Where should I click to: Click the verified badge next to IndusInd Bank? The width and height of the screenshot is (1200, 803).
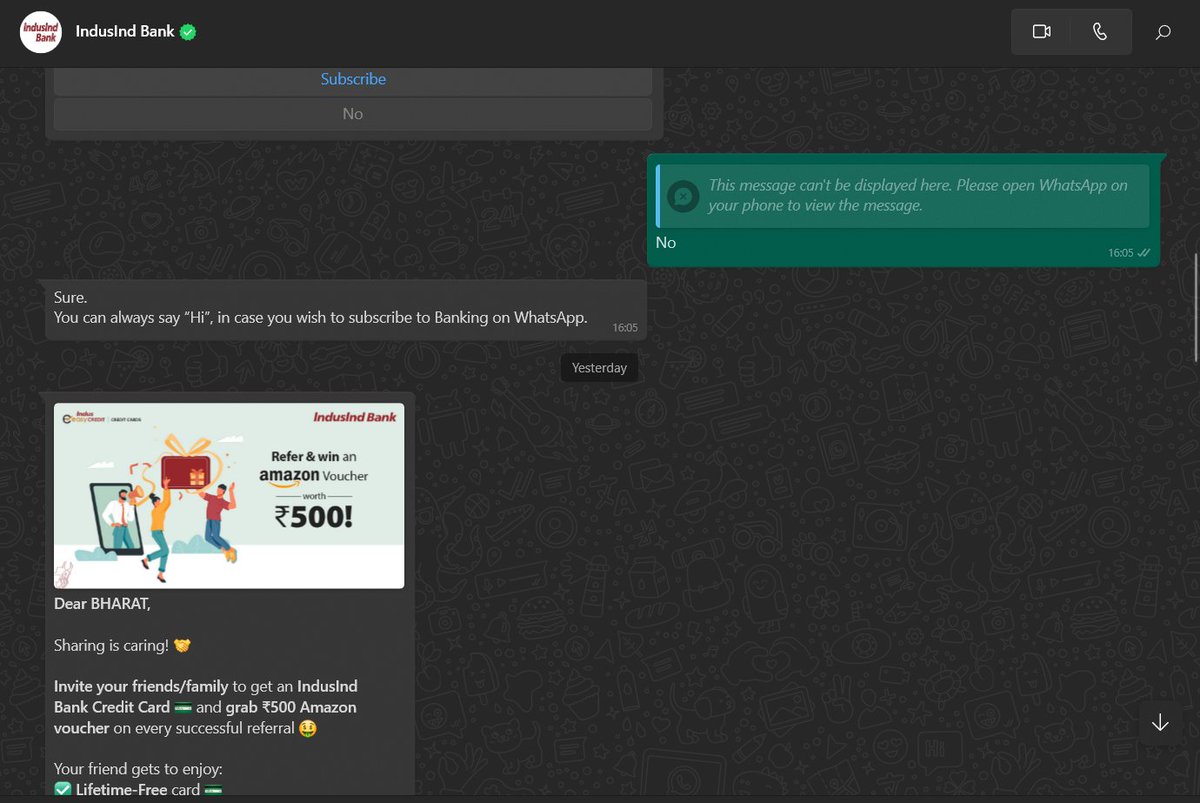(x=188, y=32)
